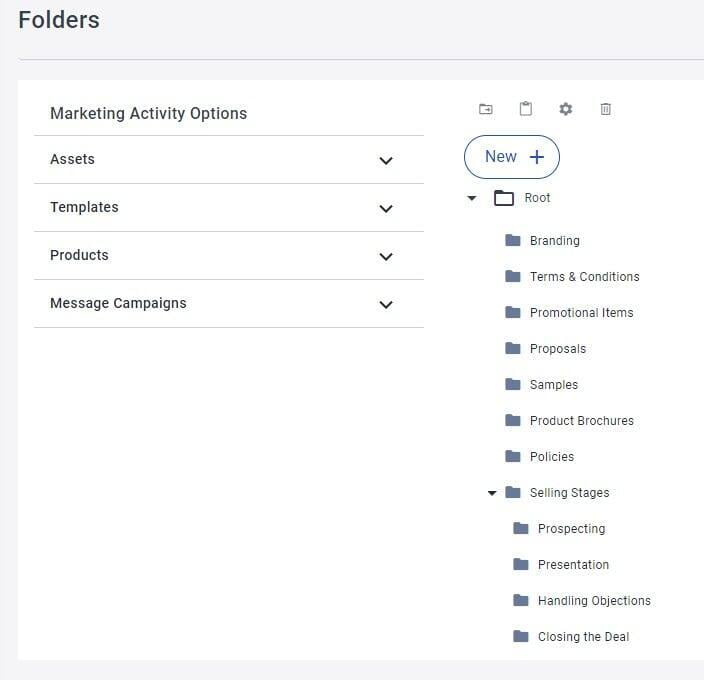Image resolution: width=704 pixels, height=680 pixels.
Task: Click the New button
Action: point(512,157)
